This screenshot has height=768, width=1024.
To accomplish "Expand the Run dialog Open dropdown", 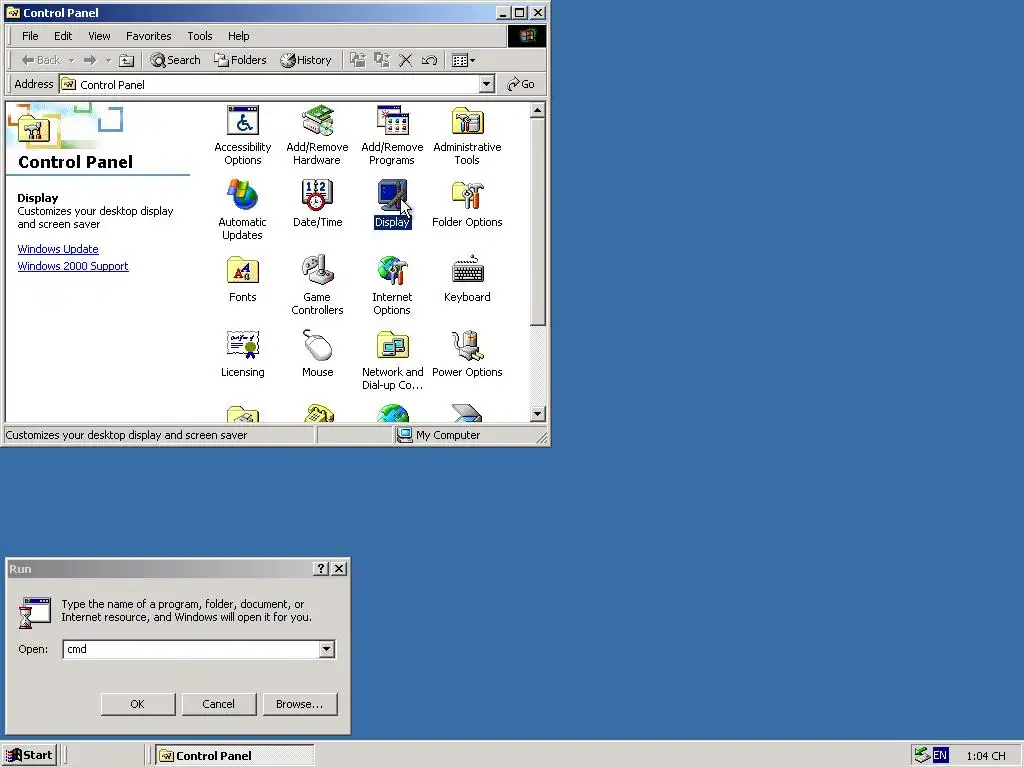I will tap(327, 649).
